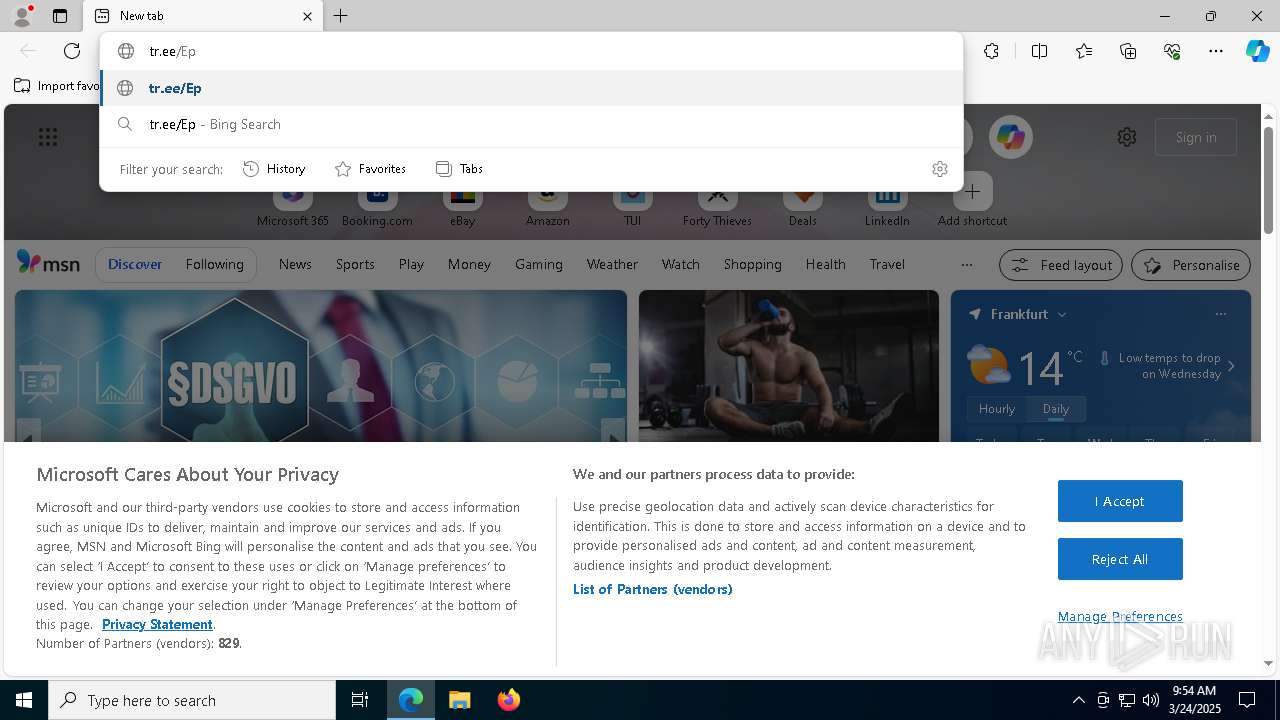Image resolution: width=1280 pixels, height=720 pixels.
Task: Expand more categories ellipsis
Action: point(966,265)
